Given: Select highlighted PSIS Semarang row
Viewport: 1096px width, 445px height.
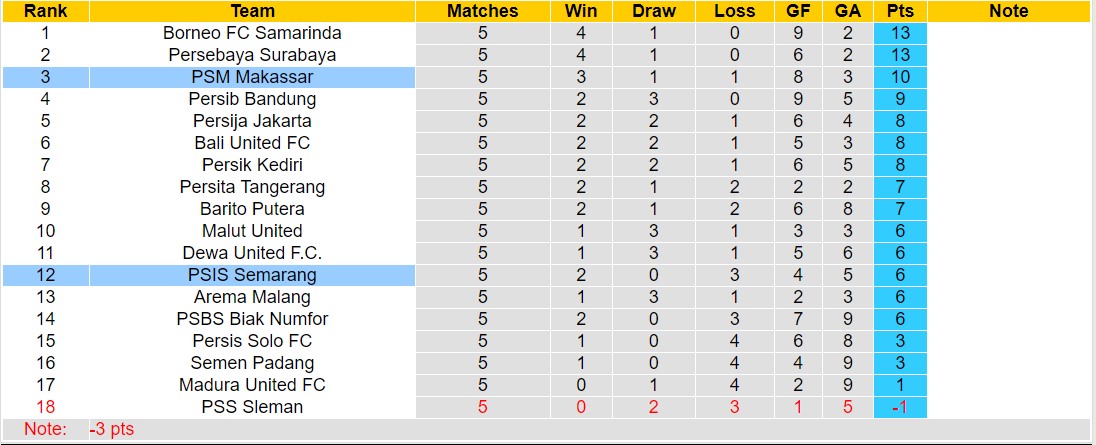Looking at the screenshot, I should 252,275.
